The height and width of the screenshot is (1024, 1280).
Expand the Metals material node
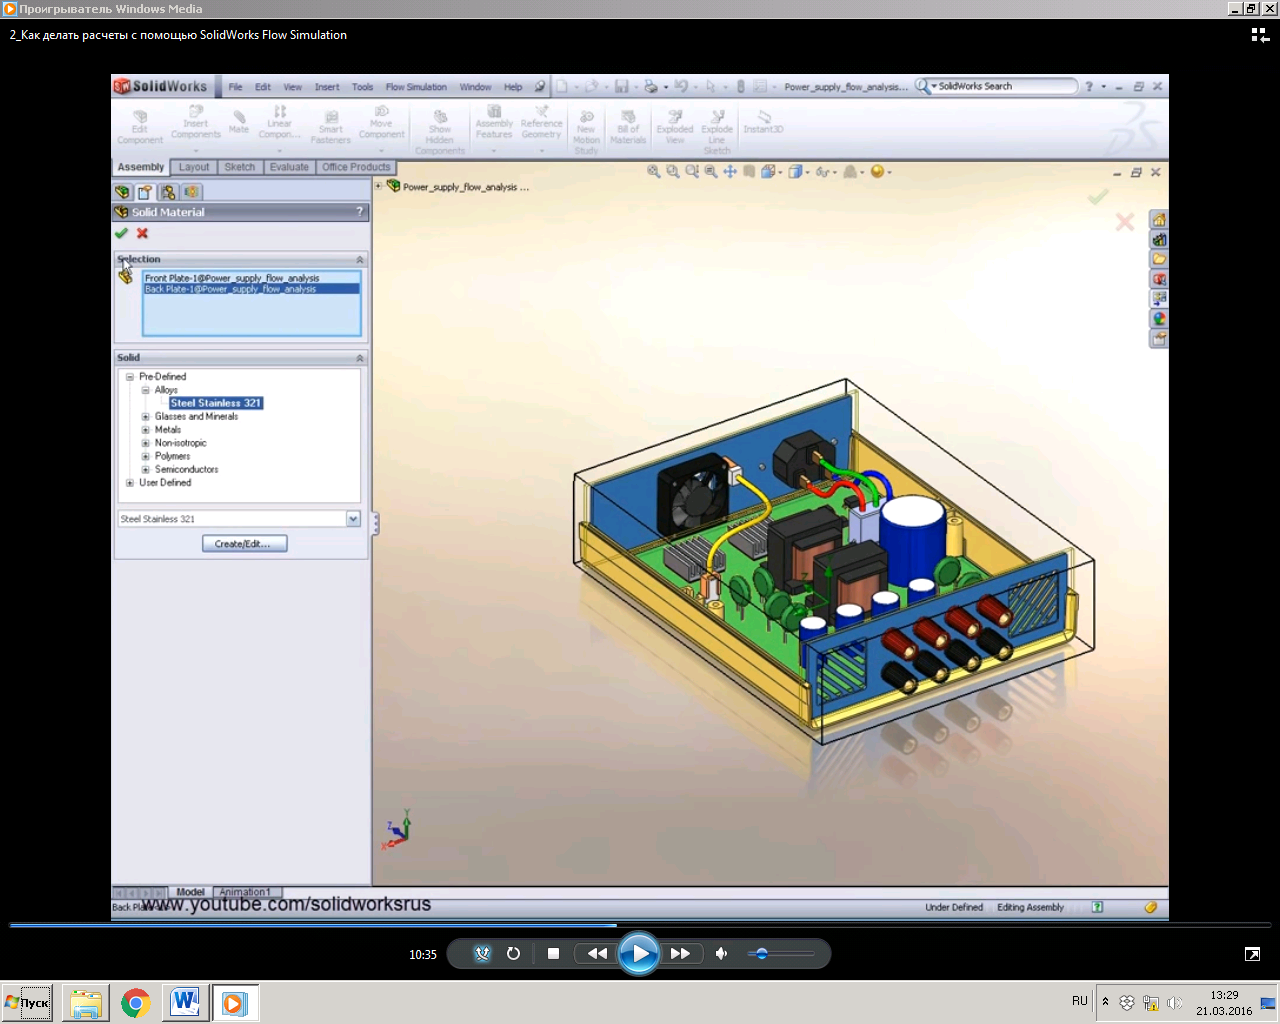pos(145,430)
